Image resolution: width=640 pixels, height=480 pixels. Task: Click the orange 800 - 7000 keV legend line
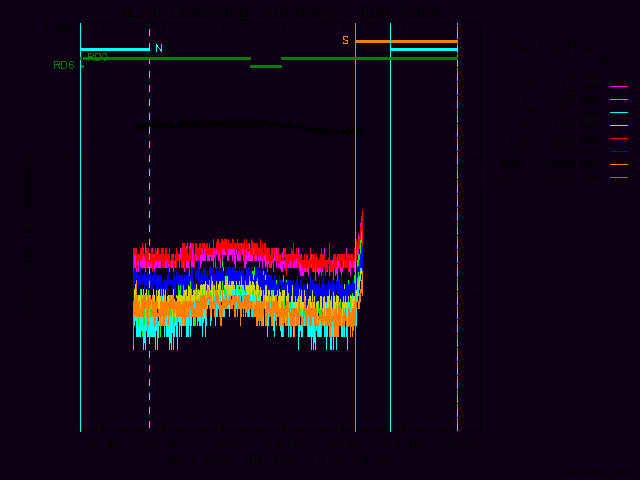coord(619,165)
